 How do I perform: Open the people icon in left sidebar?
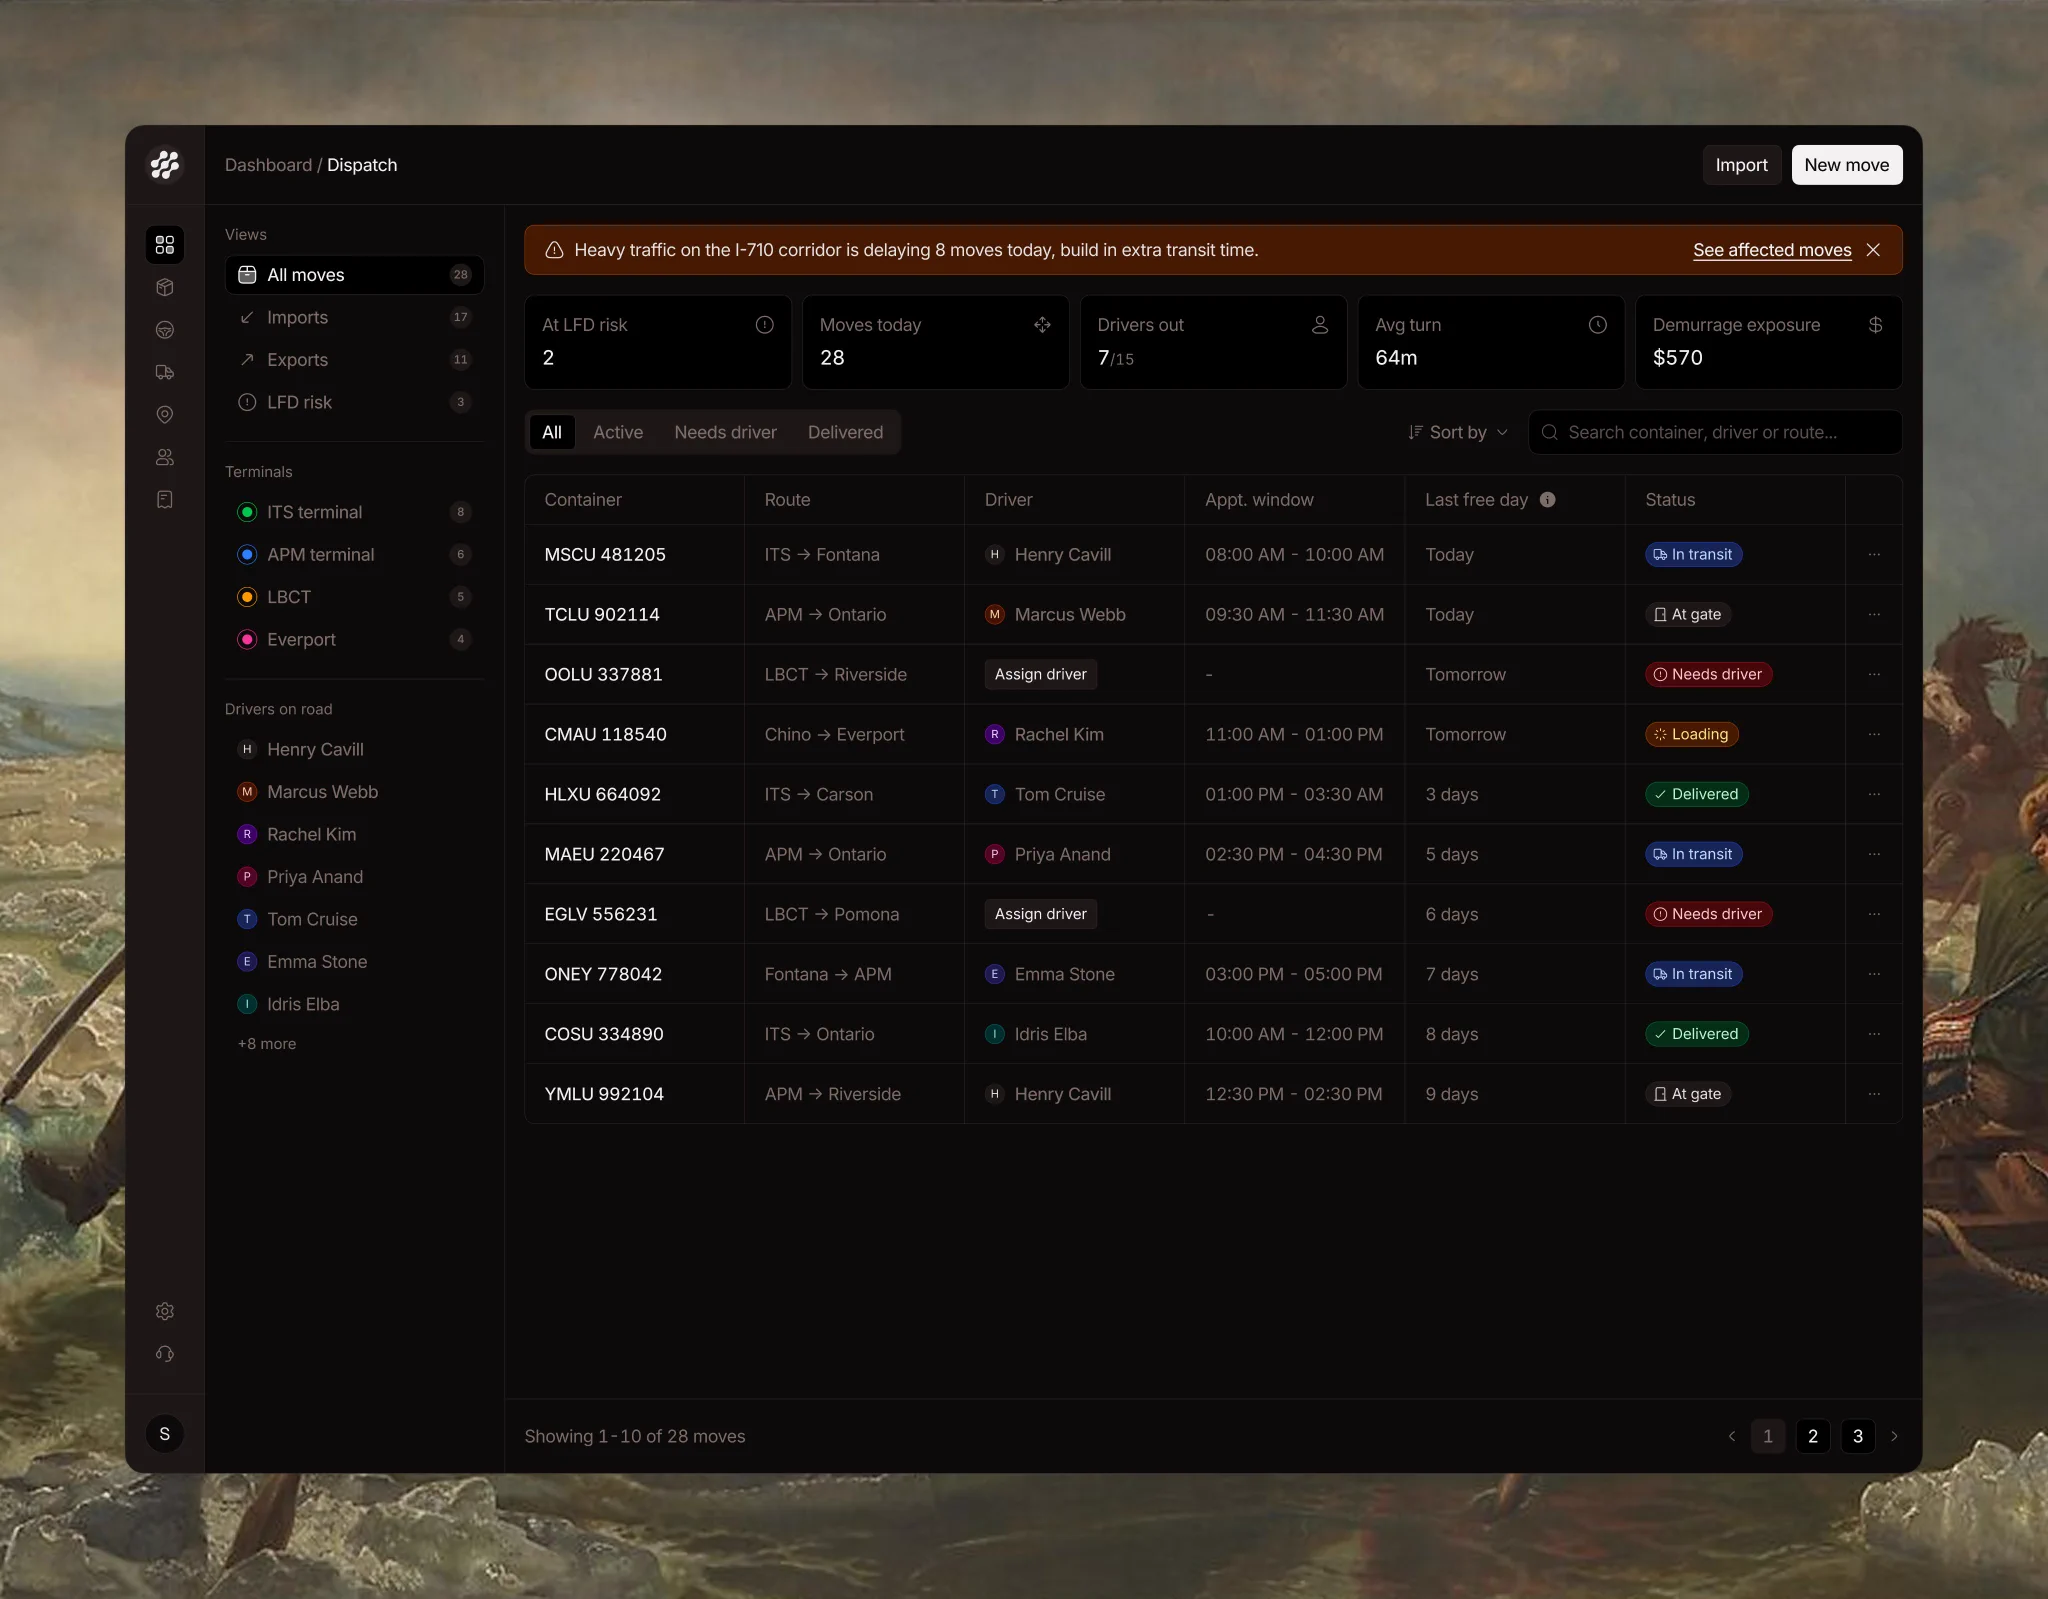165,457
